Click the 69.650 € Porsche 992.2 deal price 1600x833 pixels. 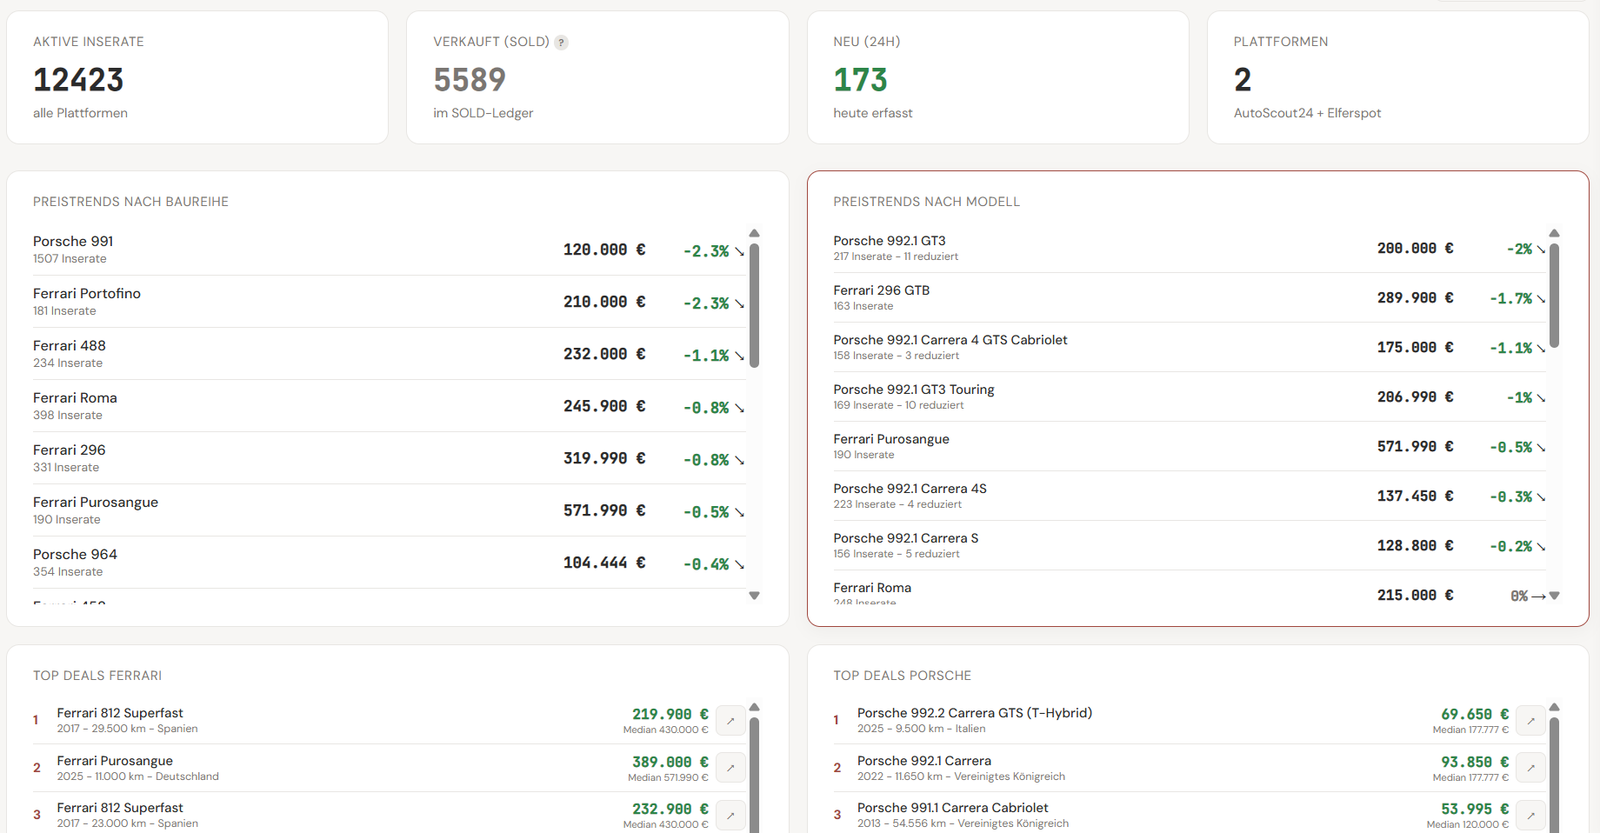coord(1474,714)
